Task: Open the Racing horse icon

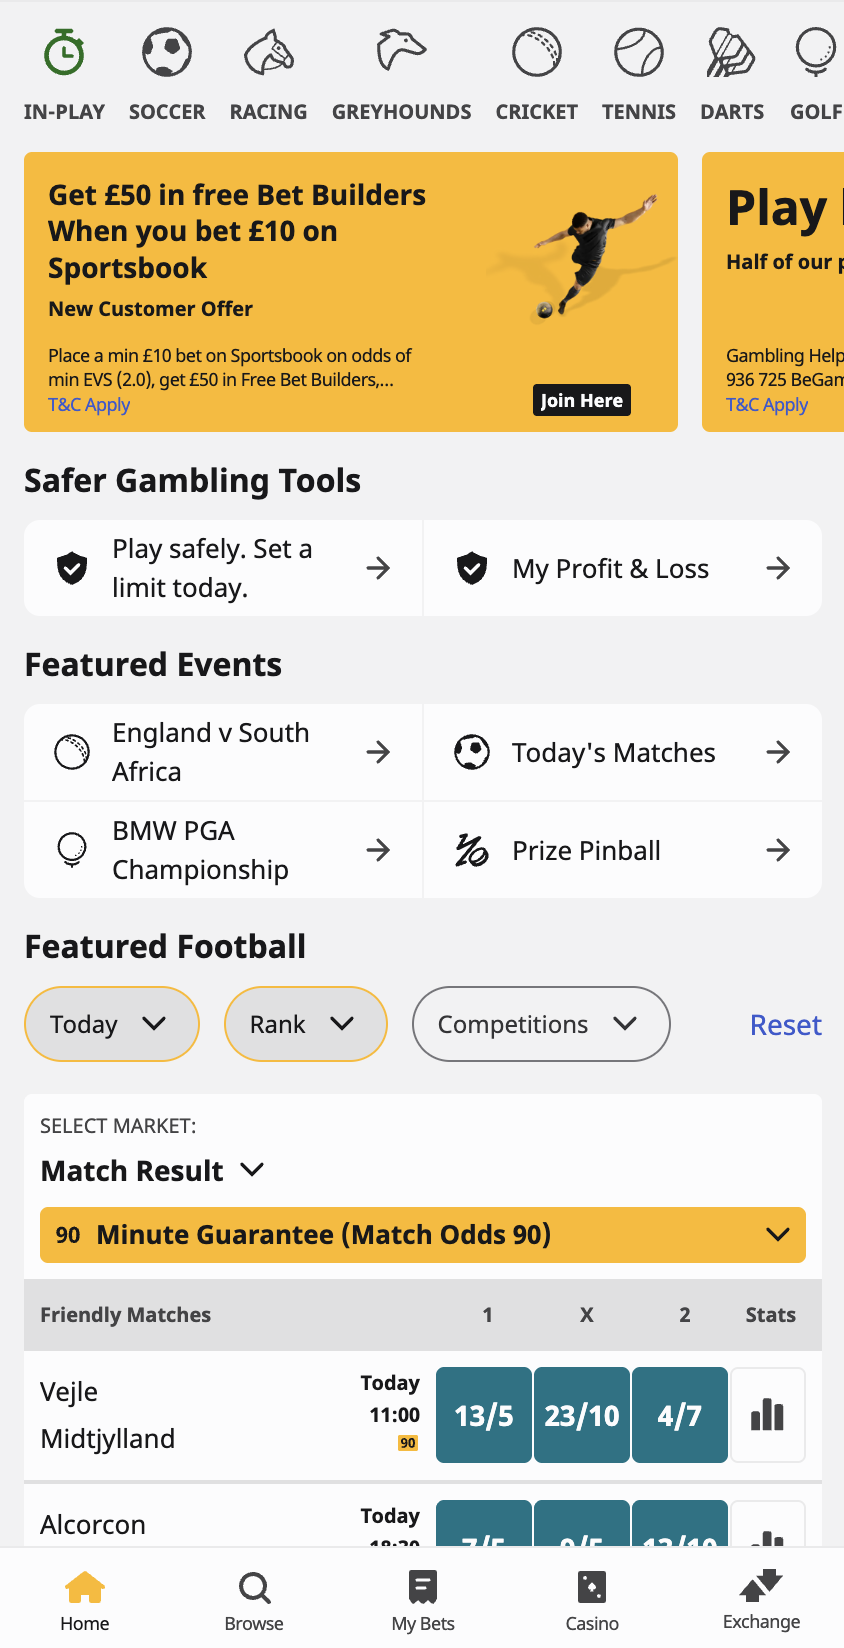Action: pos(268,53)
